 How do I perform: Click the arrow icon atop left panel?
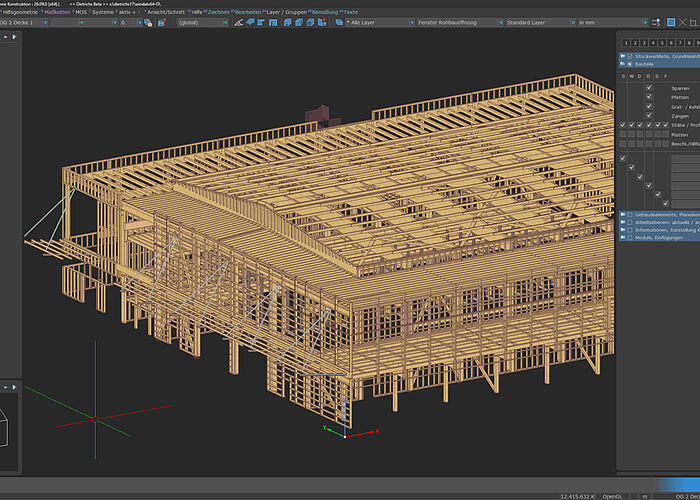click(x=14, y=37)
